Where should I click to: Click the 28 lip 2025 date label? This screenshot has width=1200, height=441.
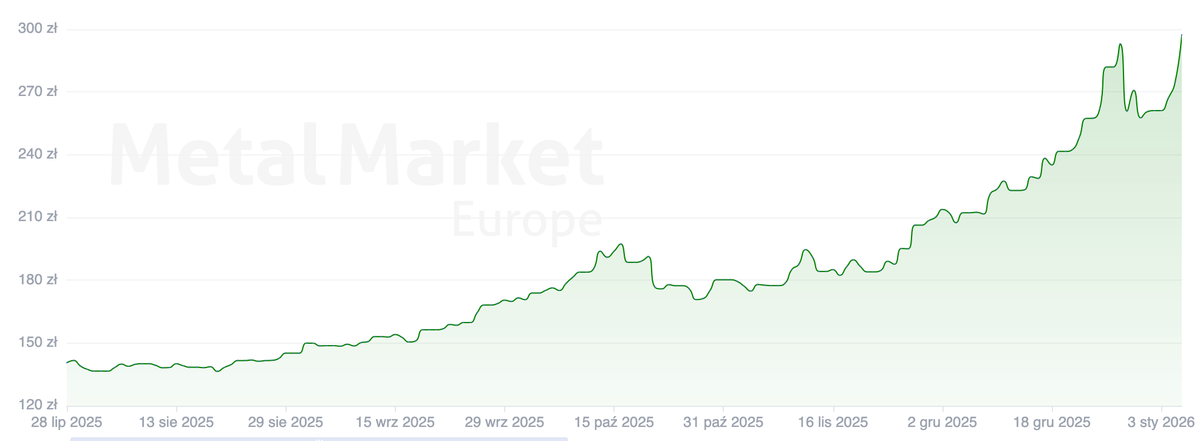coord(66,422)
